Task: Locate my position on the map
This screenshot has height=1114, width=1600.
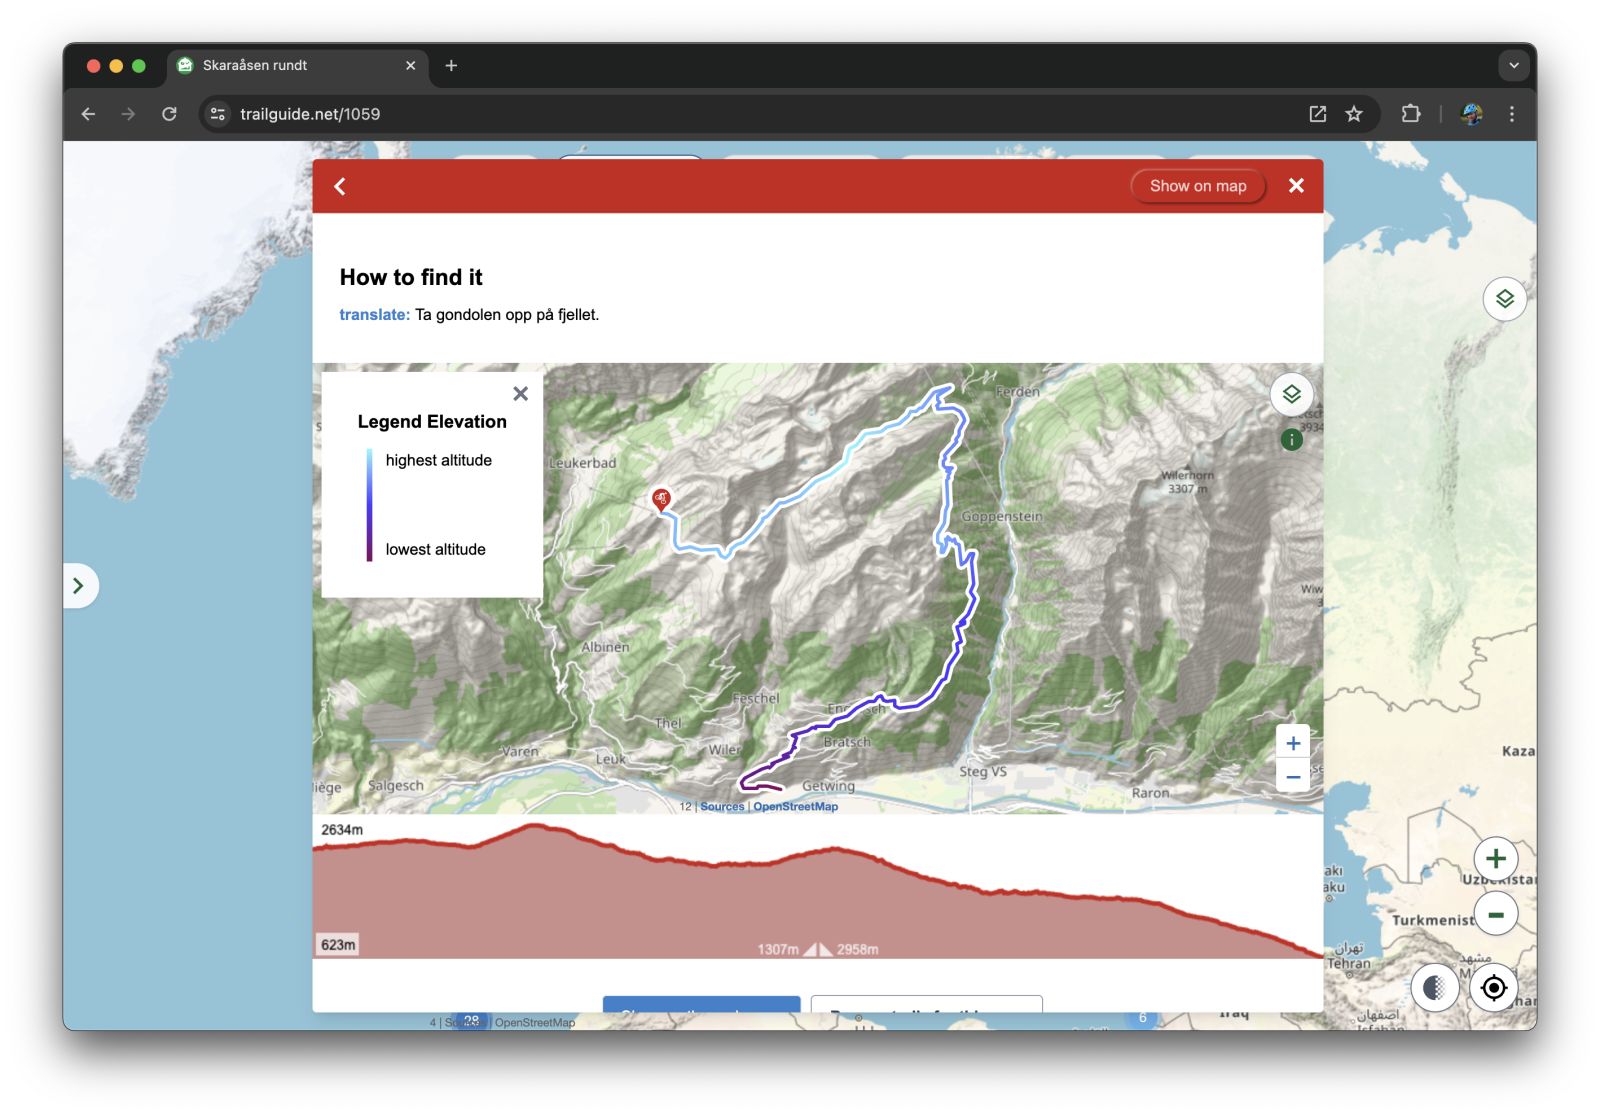Action: point(1494,988)
